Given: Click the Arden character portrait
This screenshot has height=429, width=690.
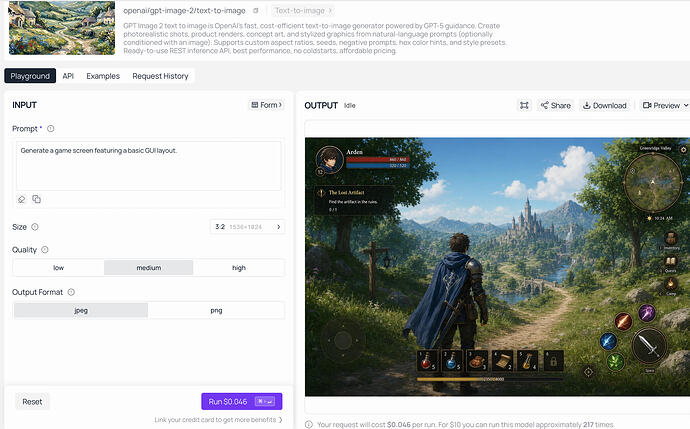Looking at the screenshot, I should (330, 159).
